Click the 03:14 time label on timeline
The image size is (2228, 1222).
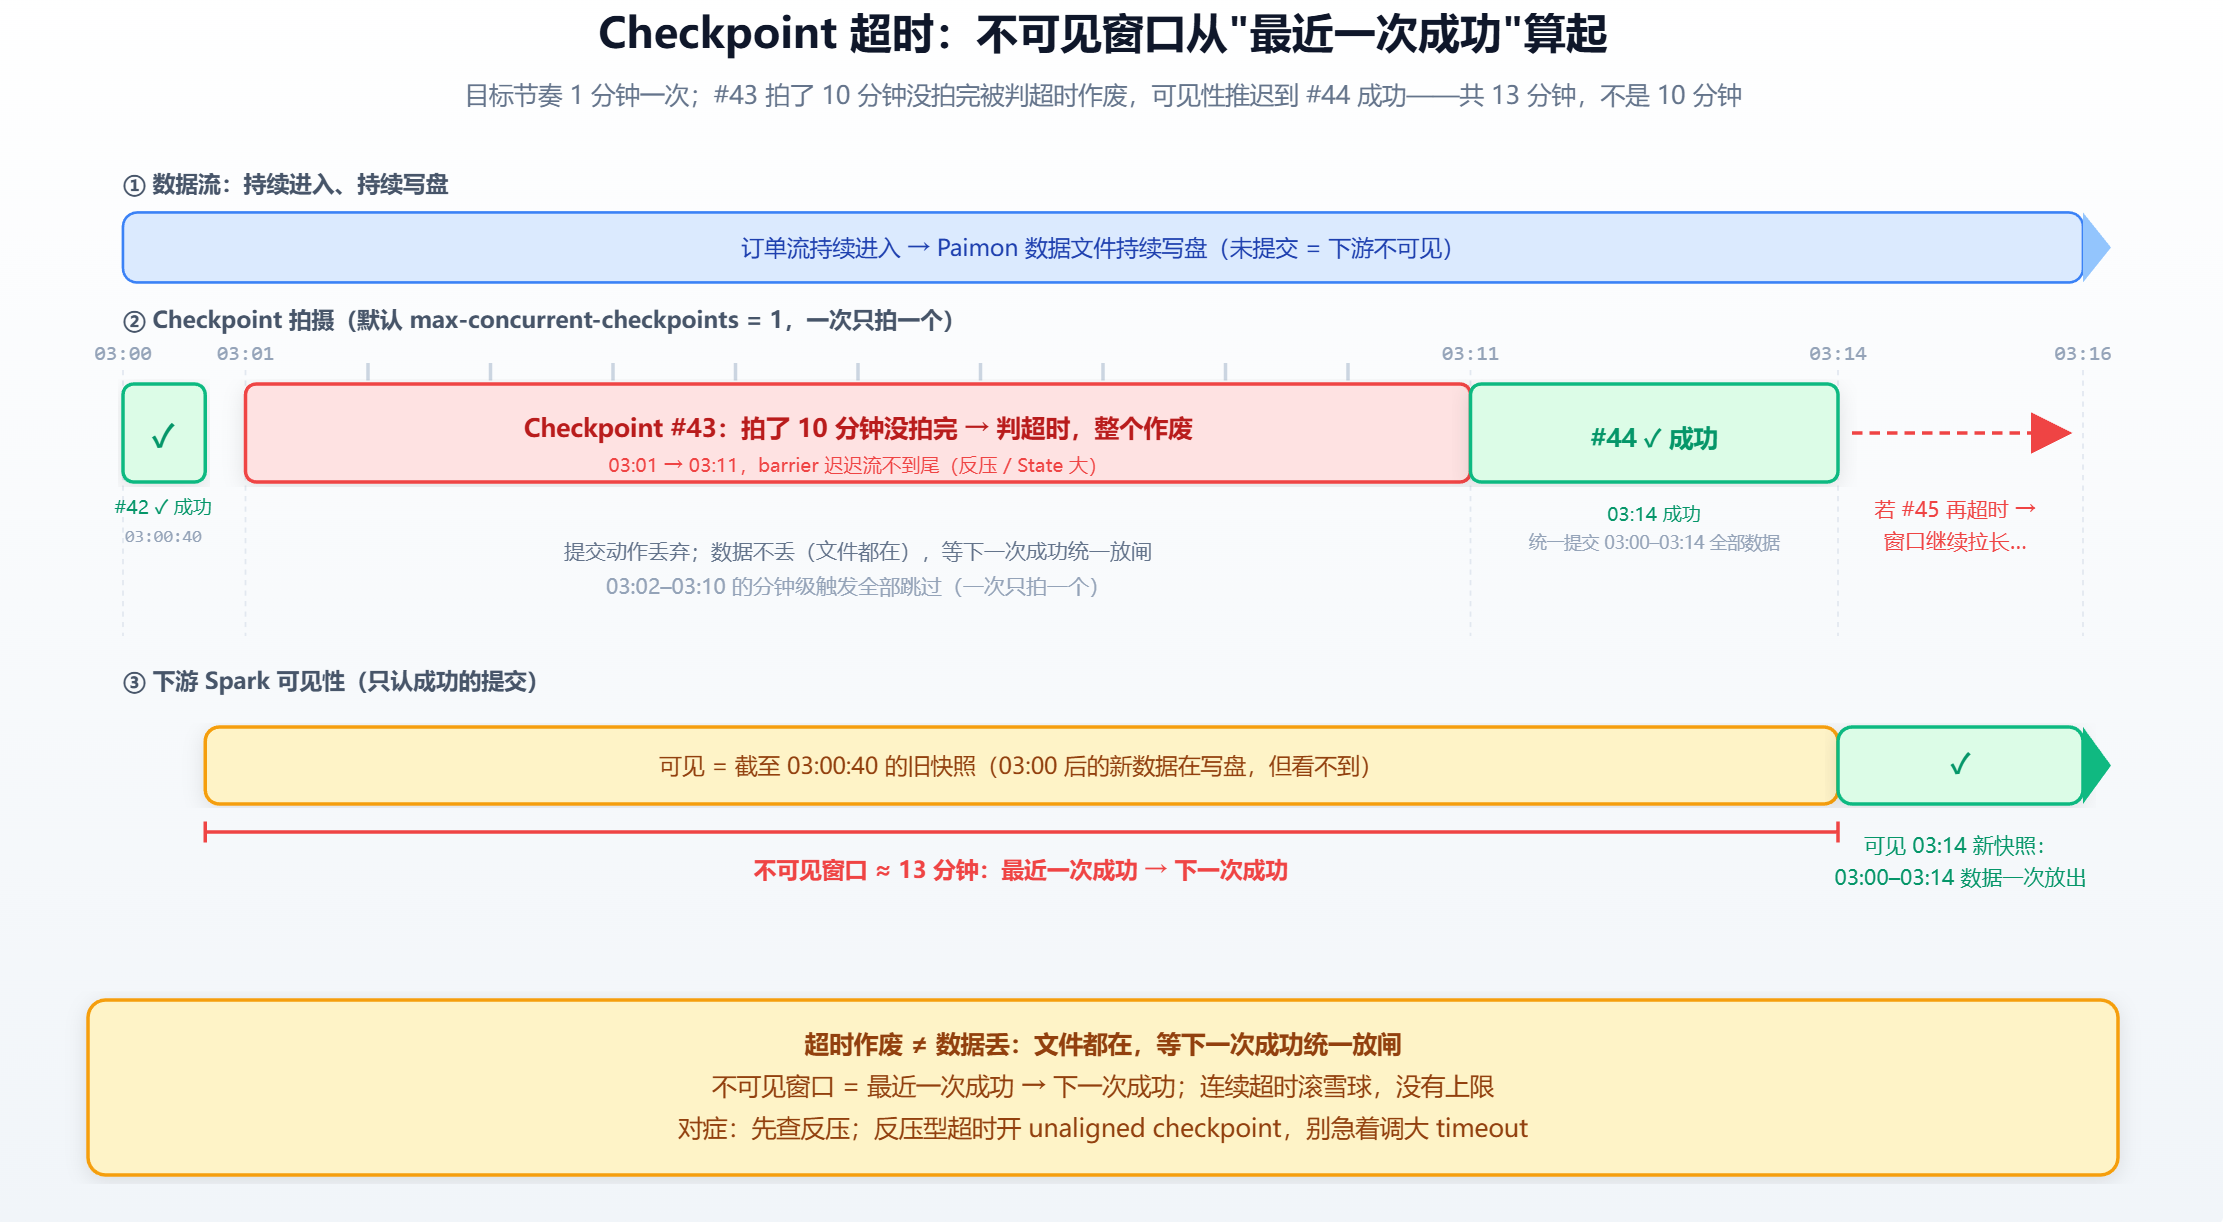[1837, 354]
